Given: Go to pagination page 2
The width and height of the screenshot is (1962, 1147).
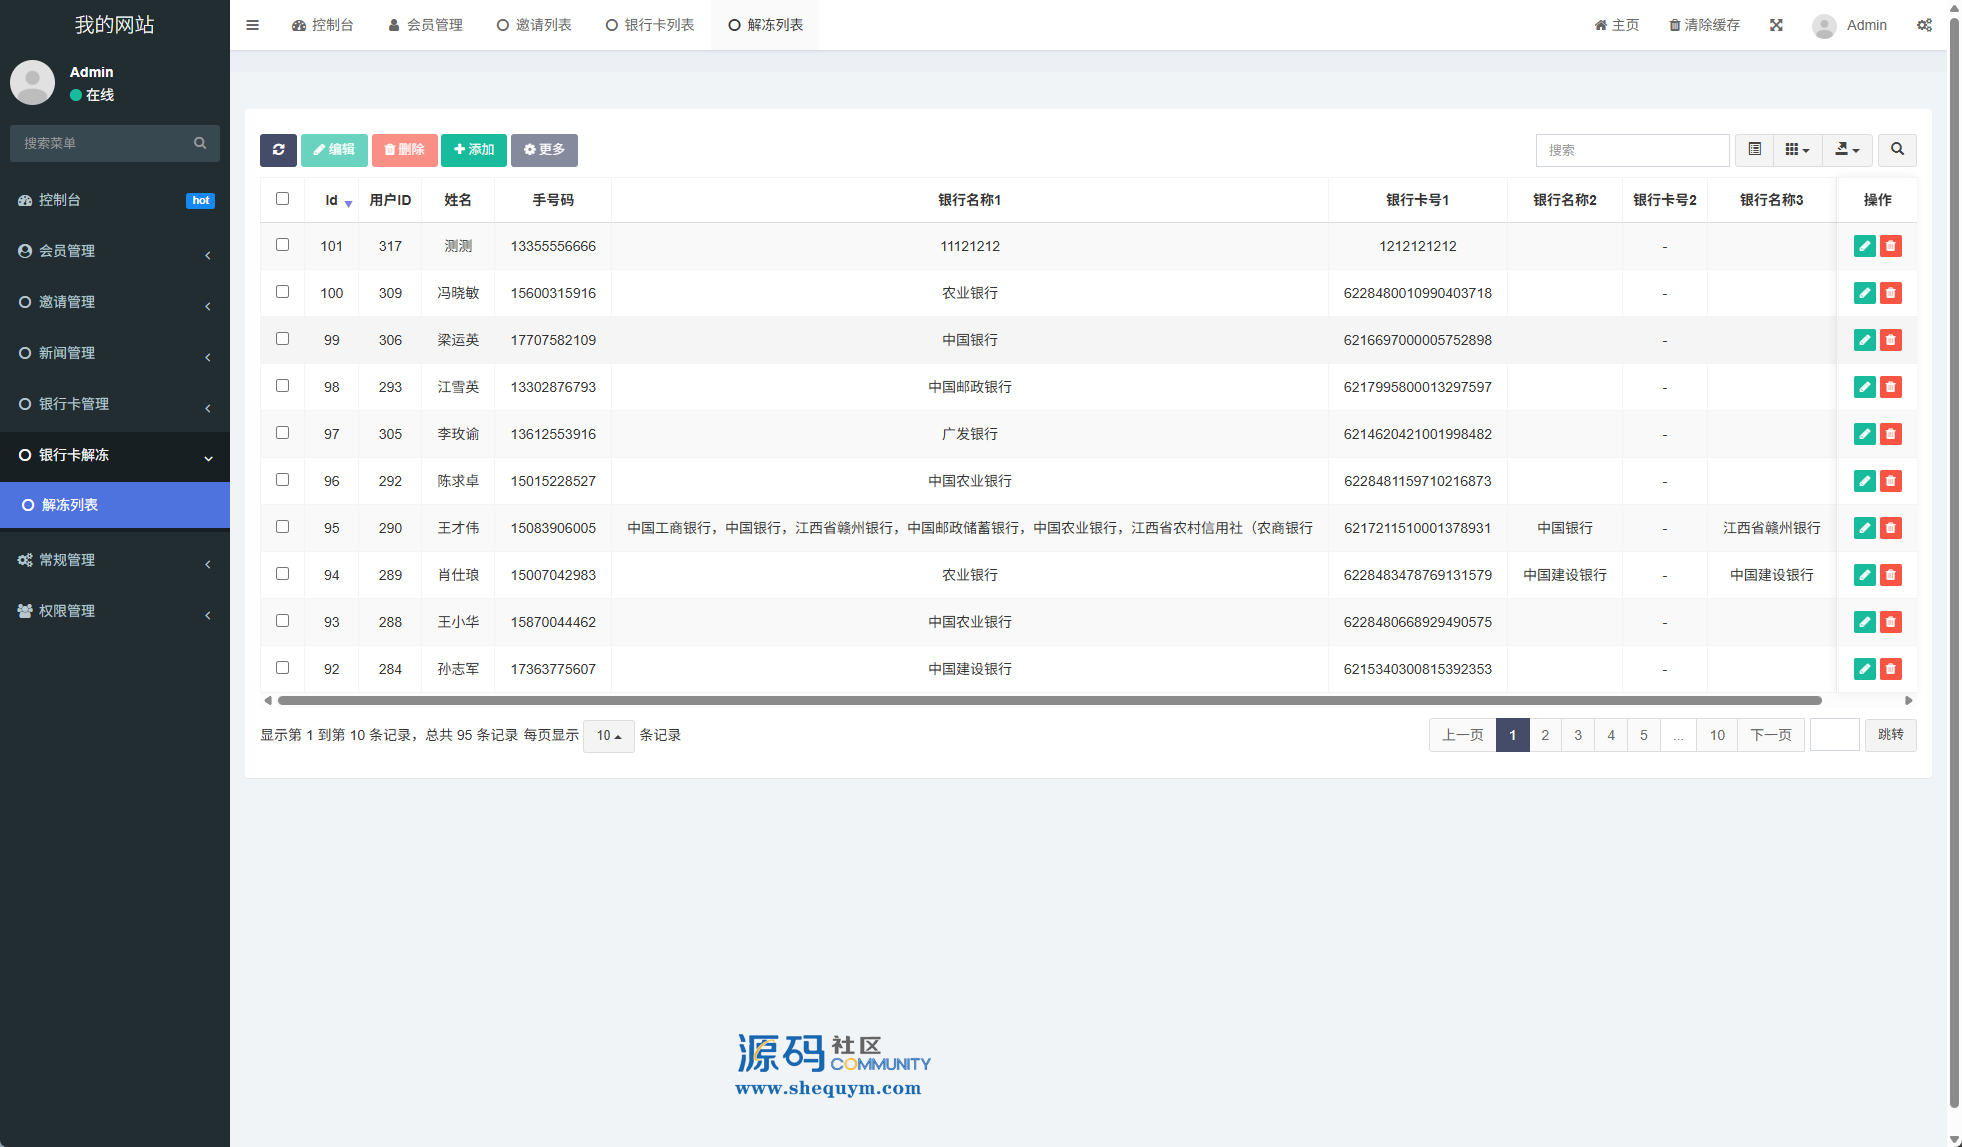Looking at the screenshot, I should click(x=1545, y=735).
